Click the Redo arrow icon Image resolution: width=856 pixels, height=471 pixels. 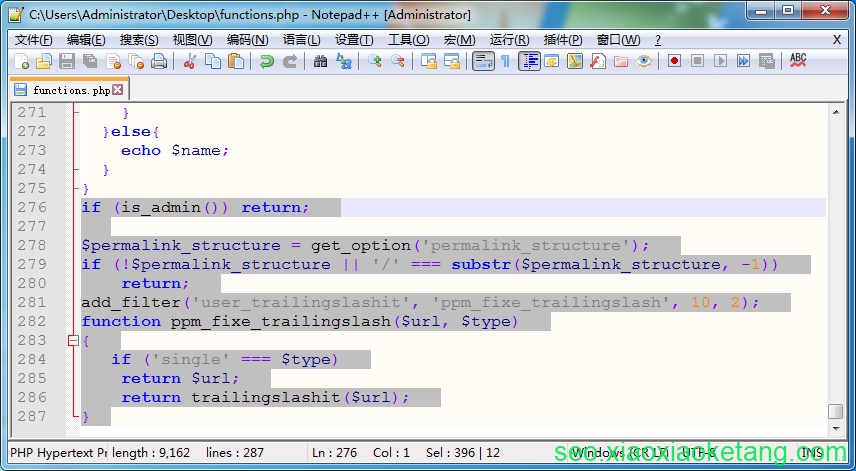pyautogui.click(x=289, y=61)
